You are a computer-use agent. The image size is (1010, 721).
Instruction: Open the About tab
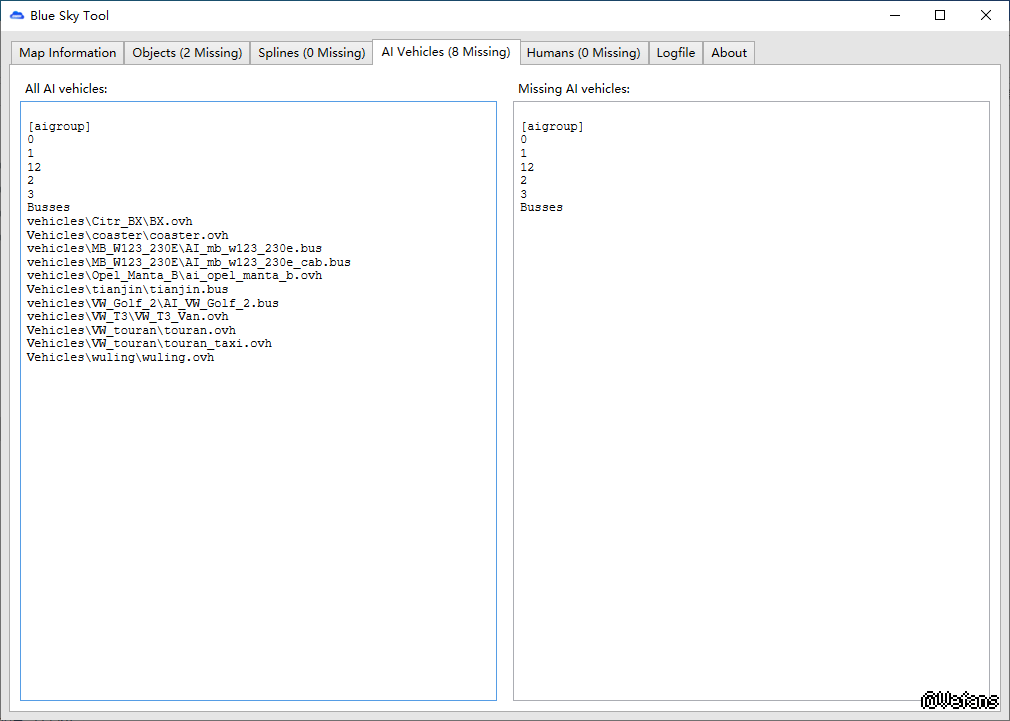pyautogui.click(x=729, y=53)
